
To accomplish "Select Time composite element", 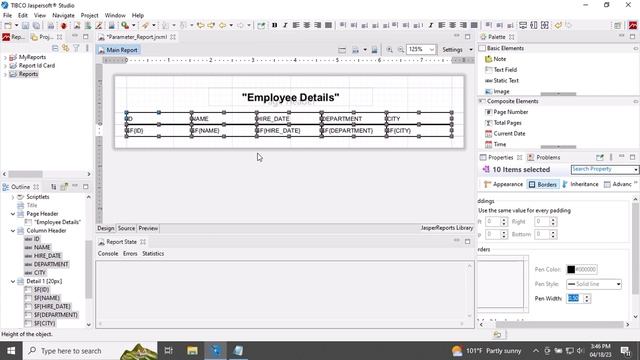I will tap(496, 144).
